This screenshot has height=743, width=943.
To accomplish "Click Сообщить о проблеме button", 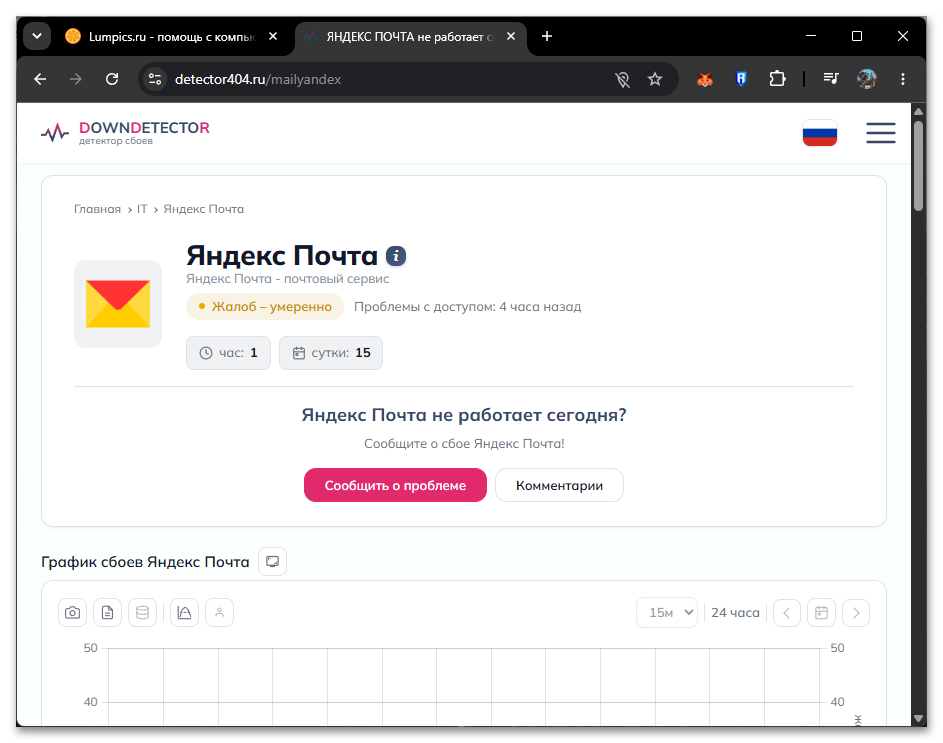I will pos(395,486).
